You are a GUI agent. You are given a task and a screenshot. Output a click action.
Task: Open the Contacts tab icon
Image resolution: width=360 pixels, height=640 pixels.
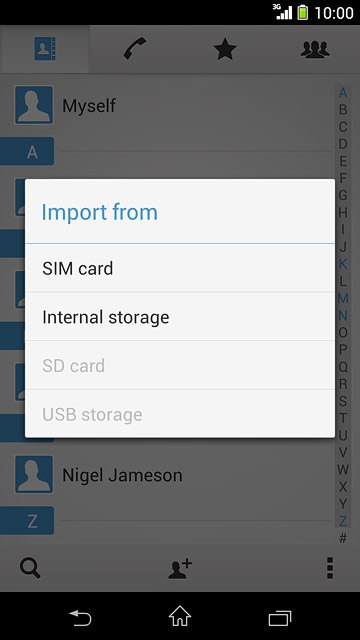point(45,49)
